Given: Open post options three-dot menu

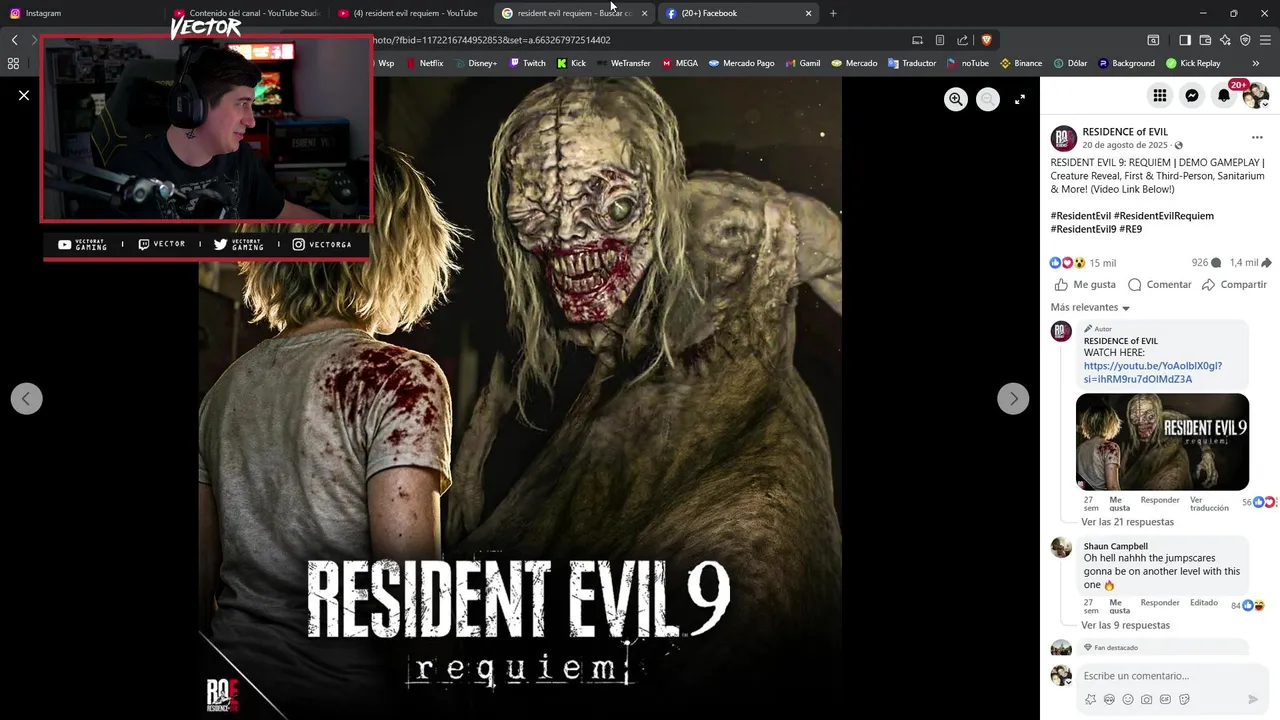Looking at the screenshot, I should (1257, 137).
